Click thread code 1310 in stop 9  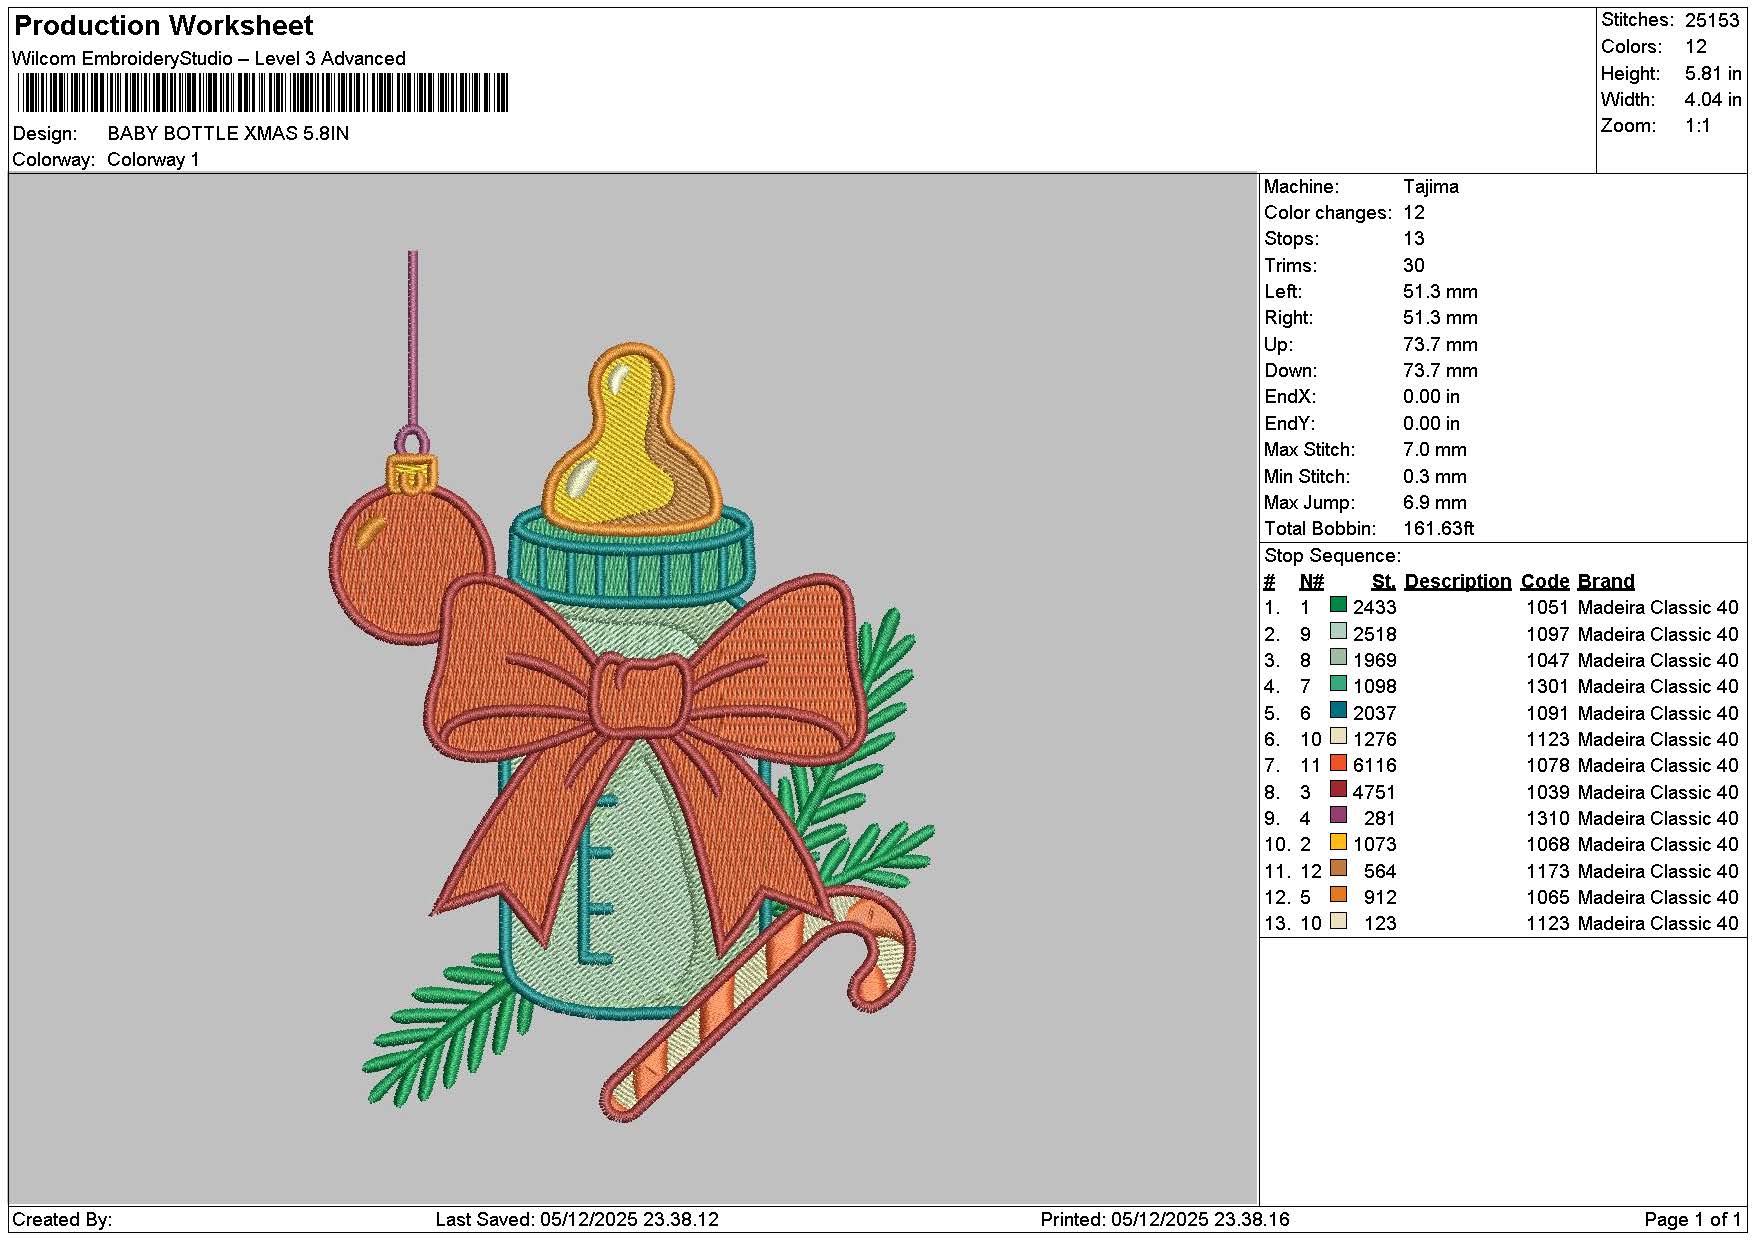(x=1547, y=818)
